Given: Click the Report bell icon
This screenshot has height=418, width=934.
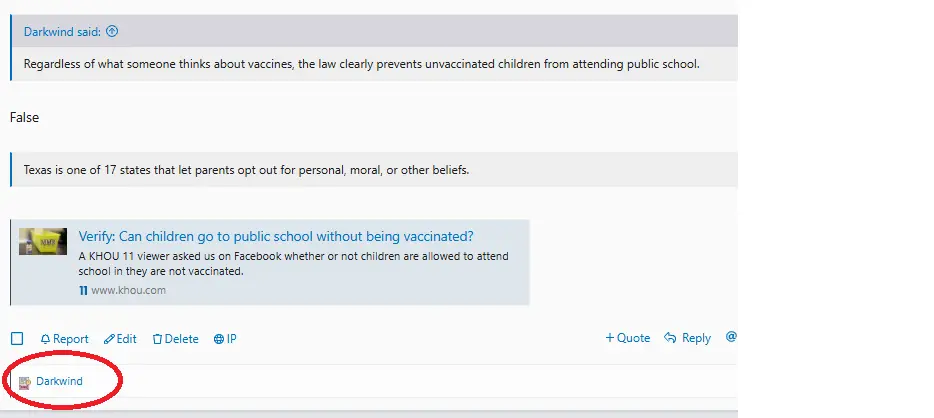Looking at the screenshot, I should coord(45,339).
